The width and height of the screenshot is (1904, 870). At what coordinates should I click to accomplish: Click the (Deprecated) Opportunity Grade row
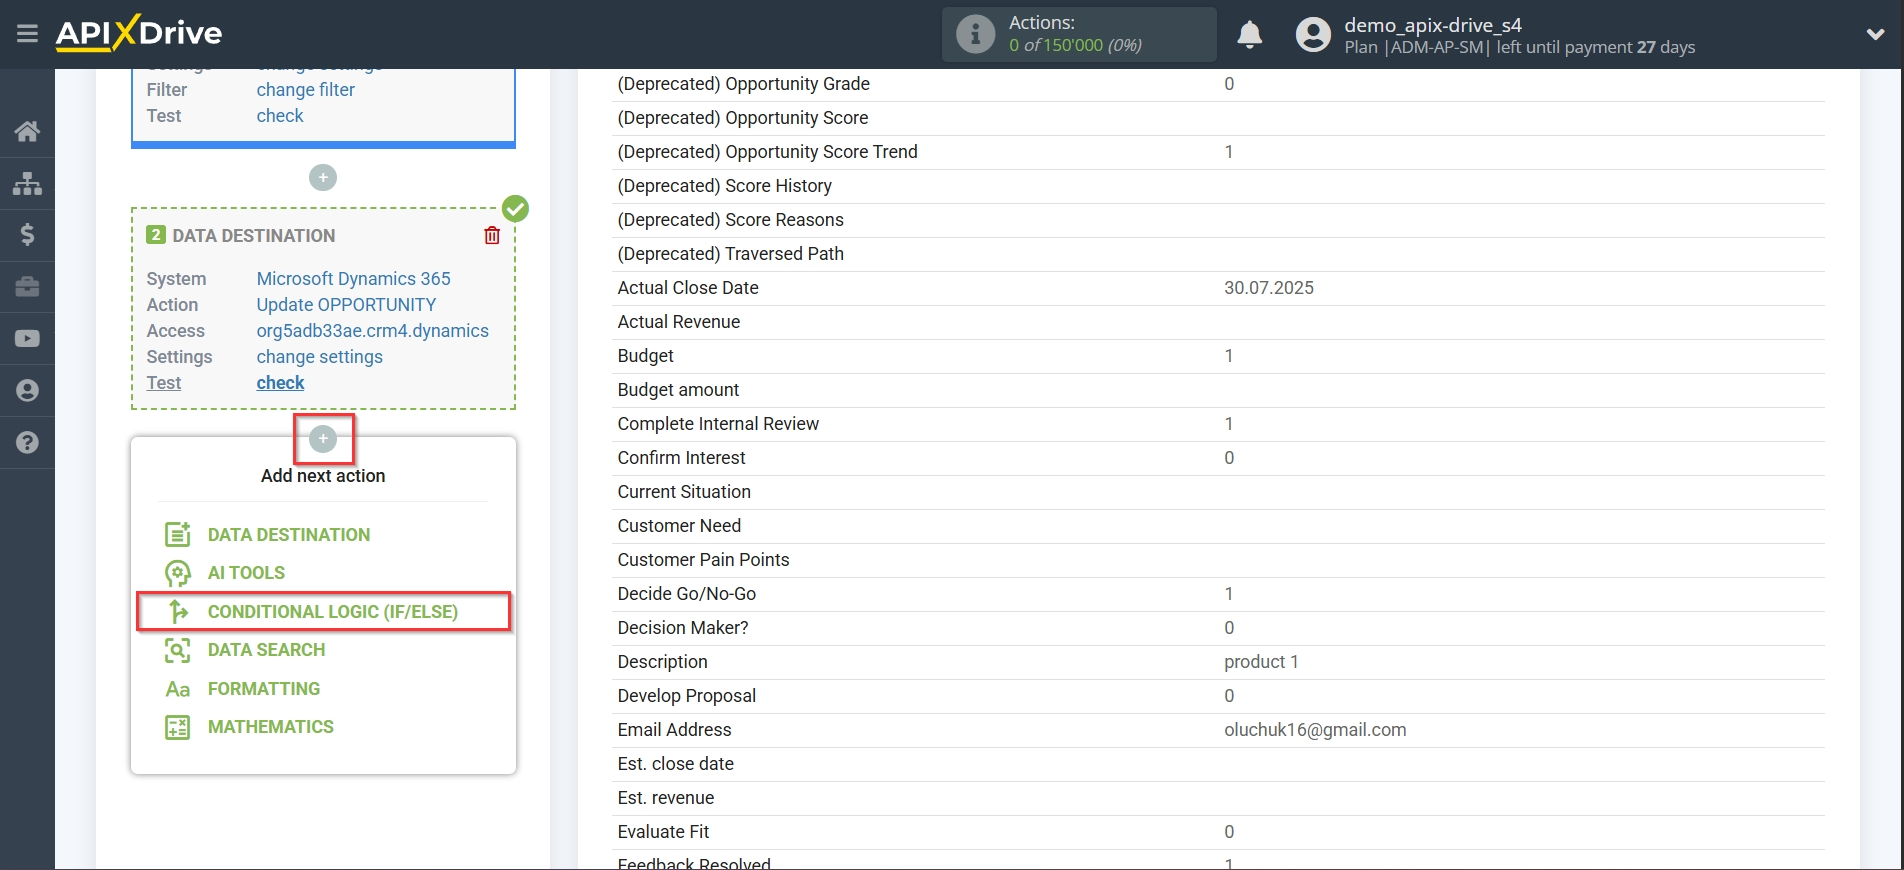[1218, 84]
